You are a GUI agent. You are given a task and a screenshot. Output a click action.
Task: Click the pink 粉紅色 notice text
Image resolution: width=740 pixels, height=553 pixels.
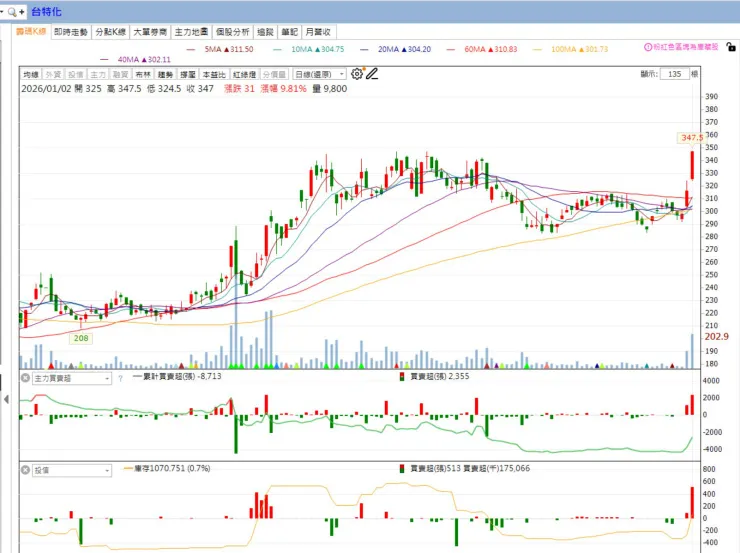685,47
